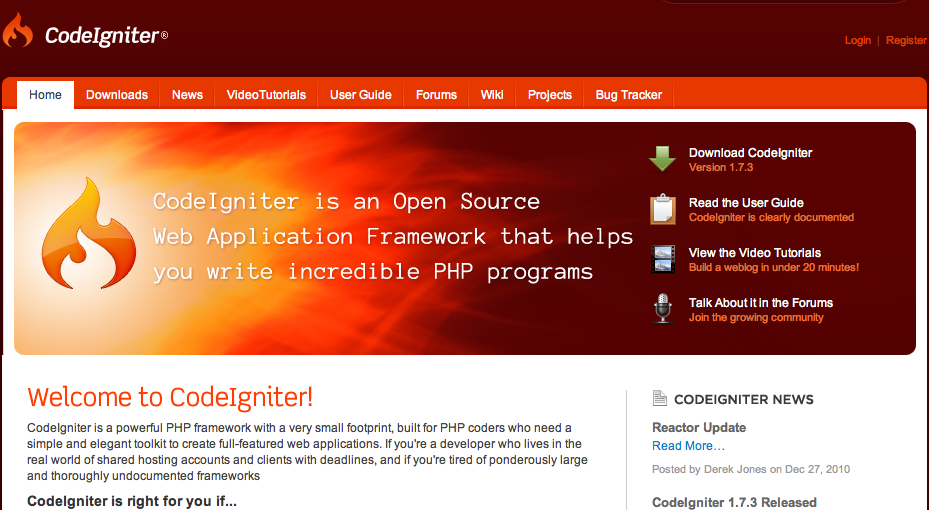Image resolution: width=929 pixels, height=510 pixels.
Task: Open Talk About it in the Forums
Action: [x=761, y=303]
